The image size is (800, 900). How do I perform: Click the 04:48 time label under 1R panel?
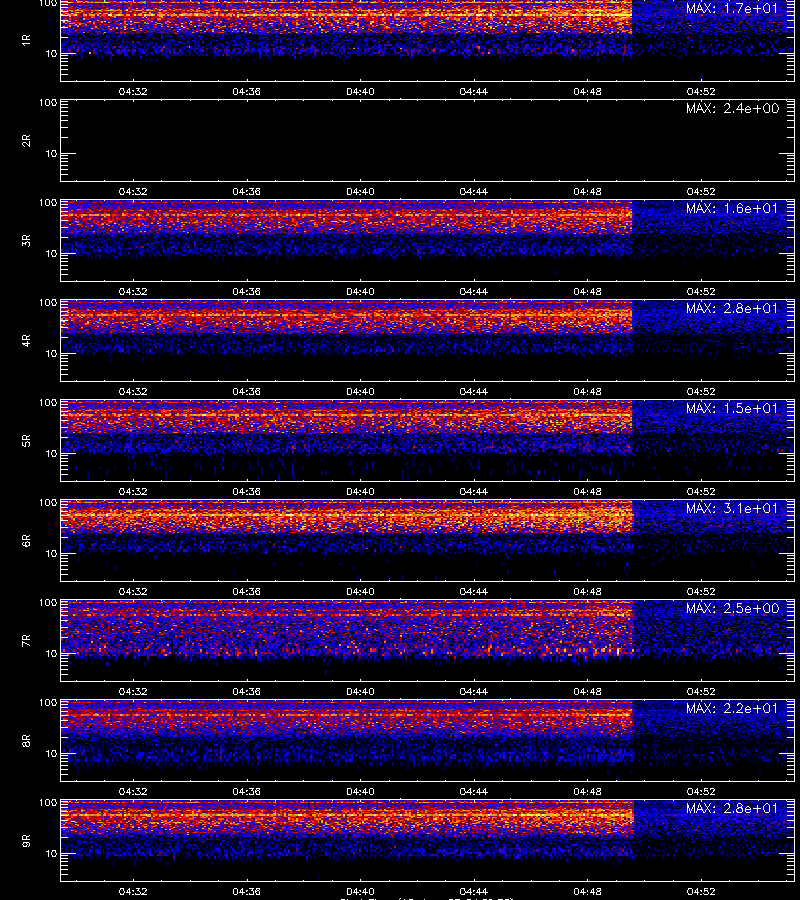(x=588, y=91)
